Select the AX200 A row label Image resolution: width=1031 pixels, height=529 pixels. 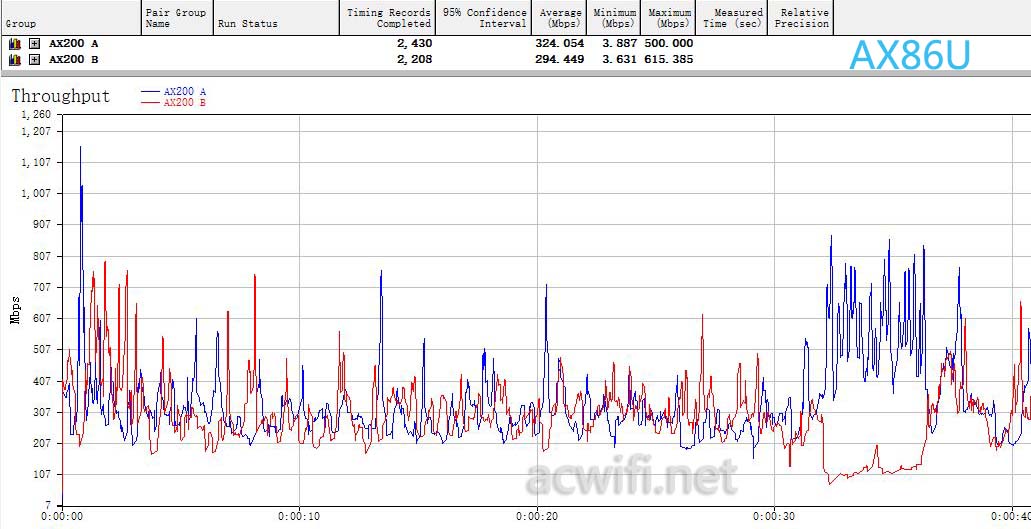click(x=74, y=43)
